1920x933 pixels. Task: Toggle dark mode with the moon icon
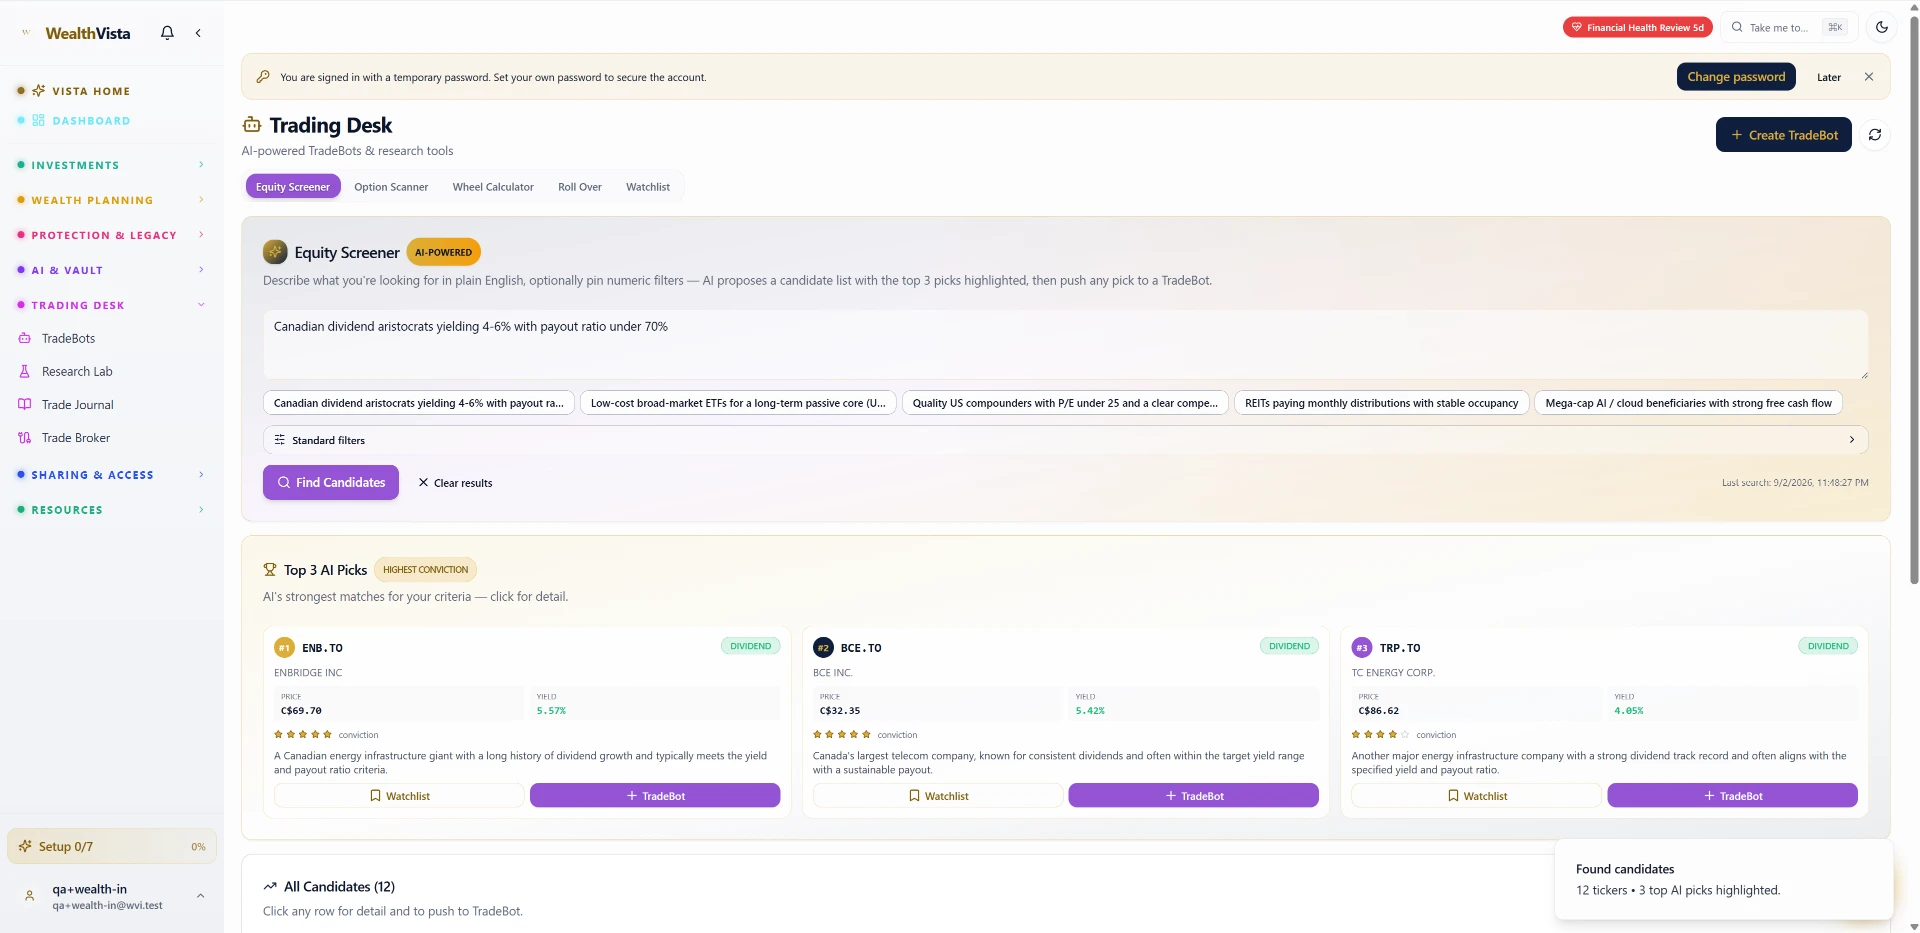(x=1882, y=27)
